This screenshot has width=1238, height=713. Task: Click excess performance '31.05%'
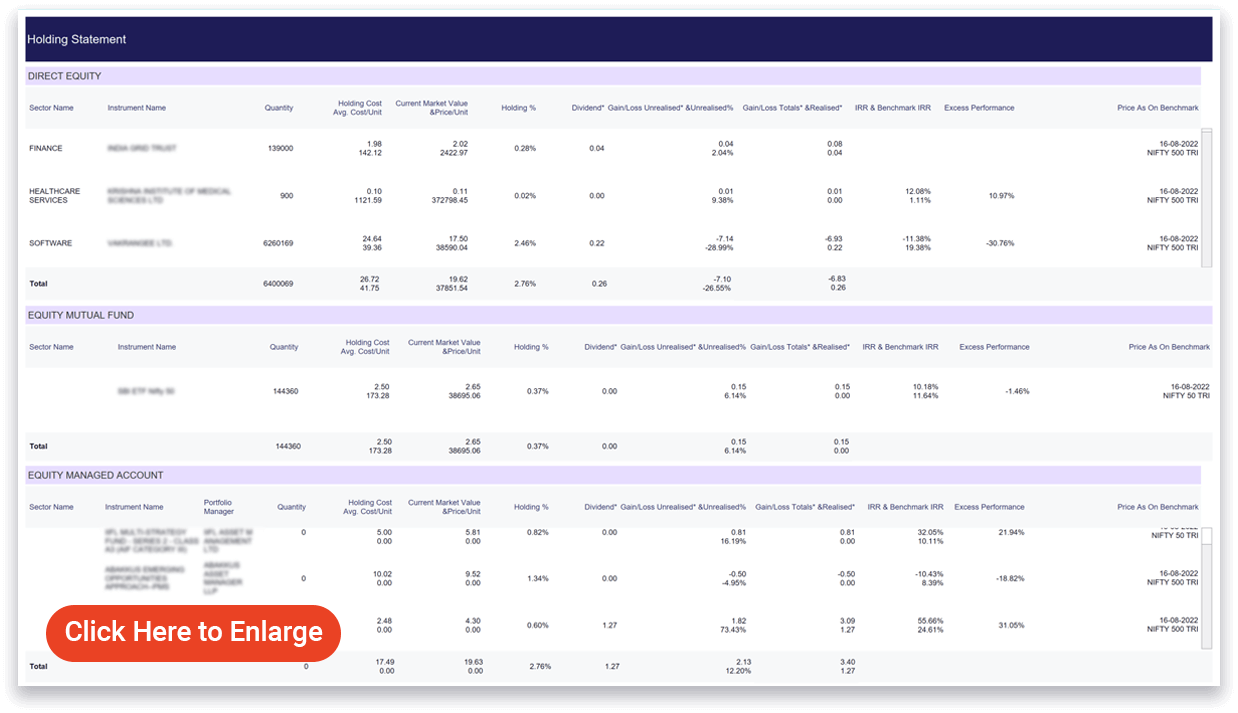click(x=1011, y=625)
